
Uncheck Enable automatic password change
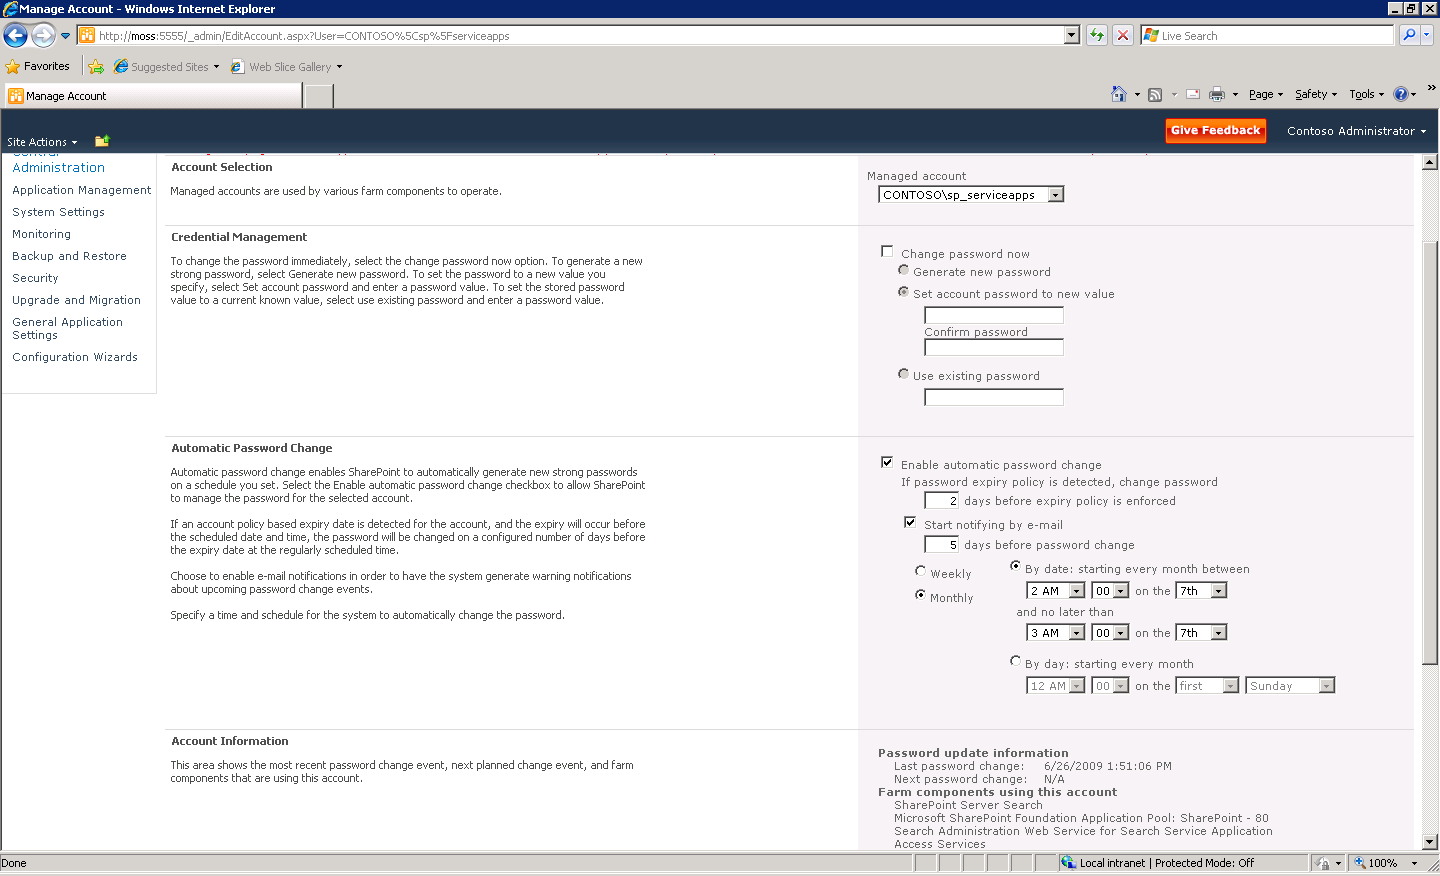point(887,462)
